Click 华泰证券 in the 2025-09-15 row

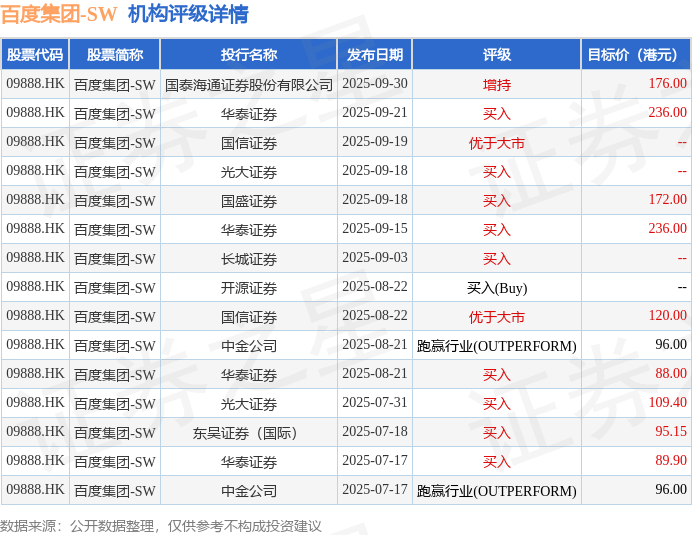[x=249, y=230]
